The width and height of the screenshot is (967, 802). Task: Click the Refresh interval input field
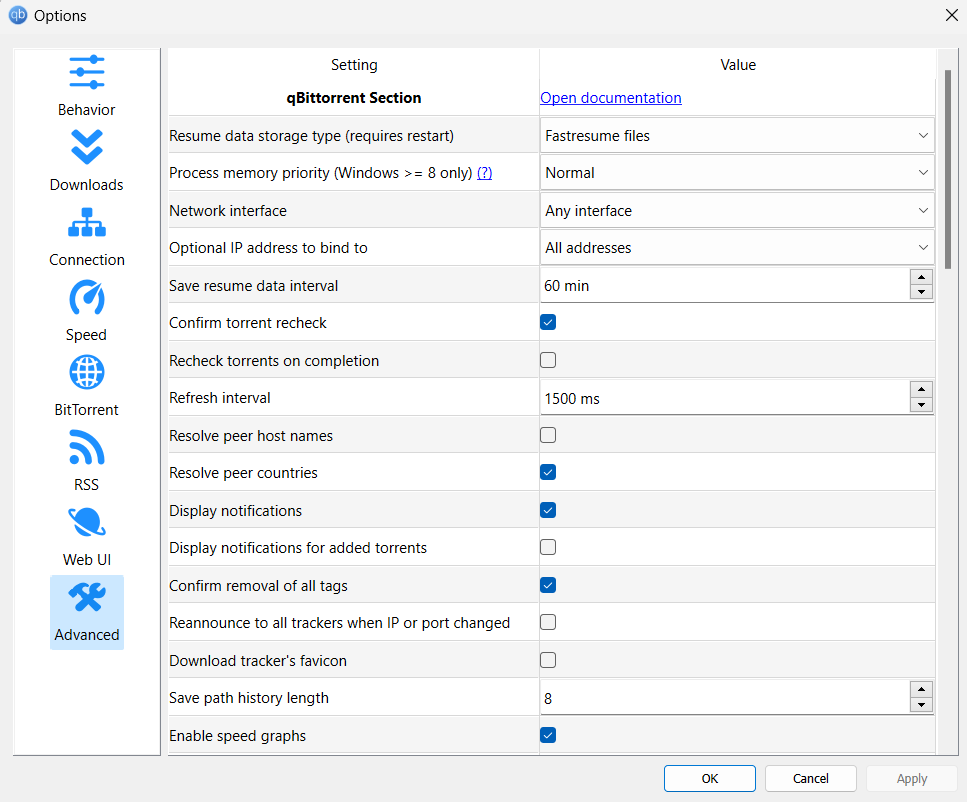pyautogui.click(x=700, y=397)
